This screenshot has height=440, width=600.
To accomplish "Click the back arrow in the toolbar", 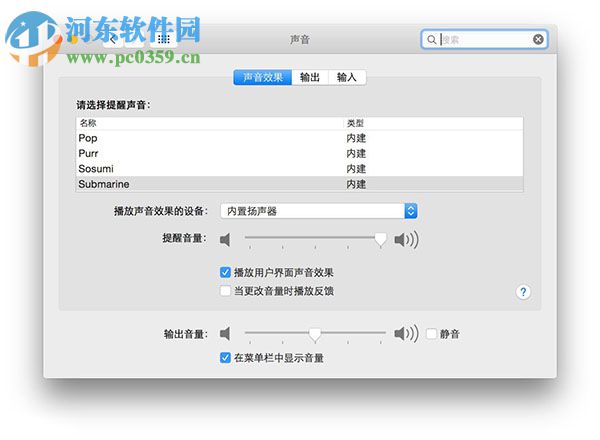I will pyautogui.click(x=113, y=40).
